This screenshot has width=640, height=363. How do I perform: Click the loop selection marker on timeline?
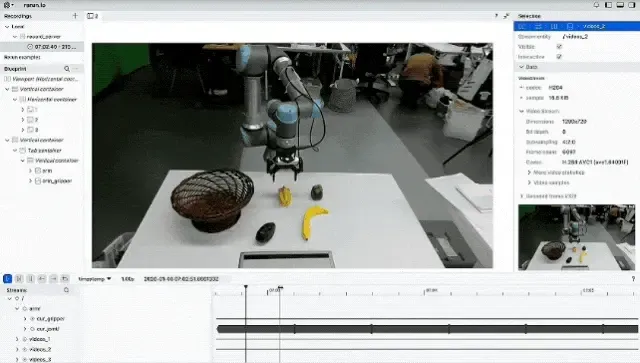click(280, 288)
